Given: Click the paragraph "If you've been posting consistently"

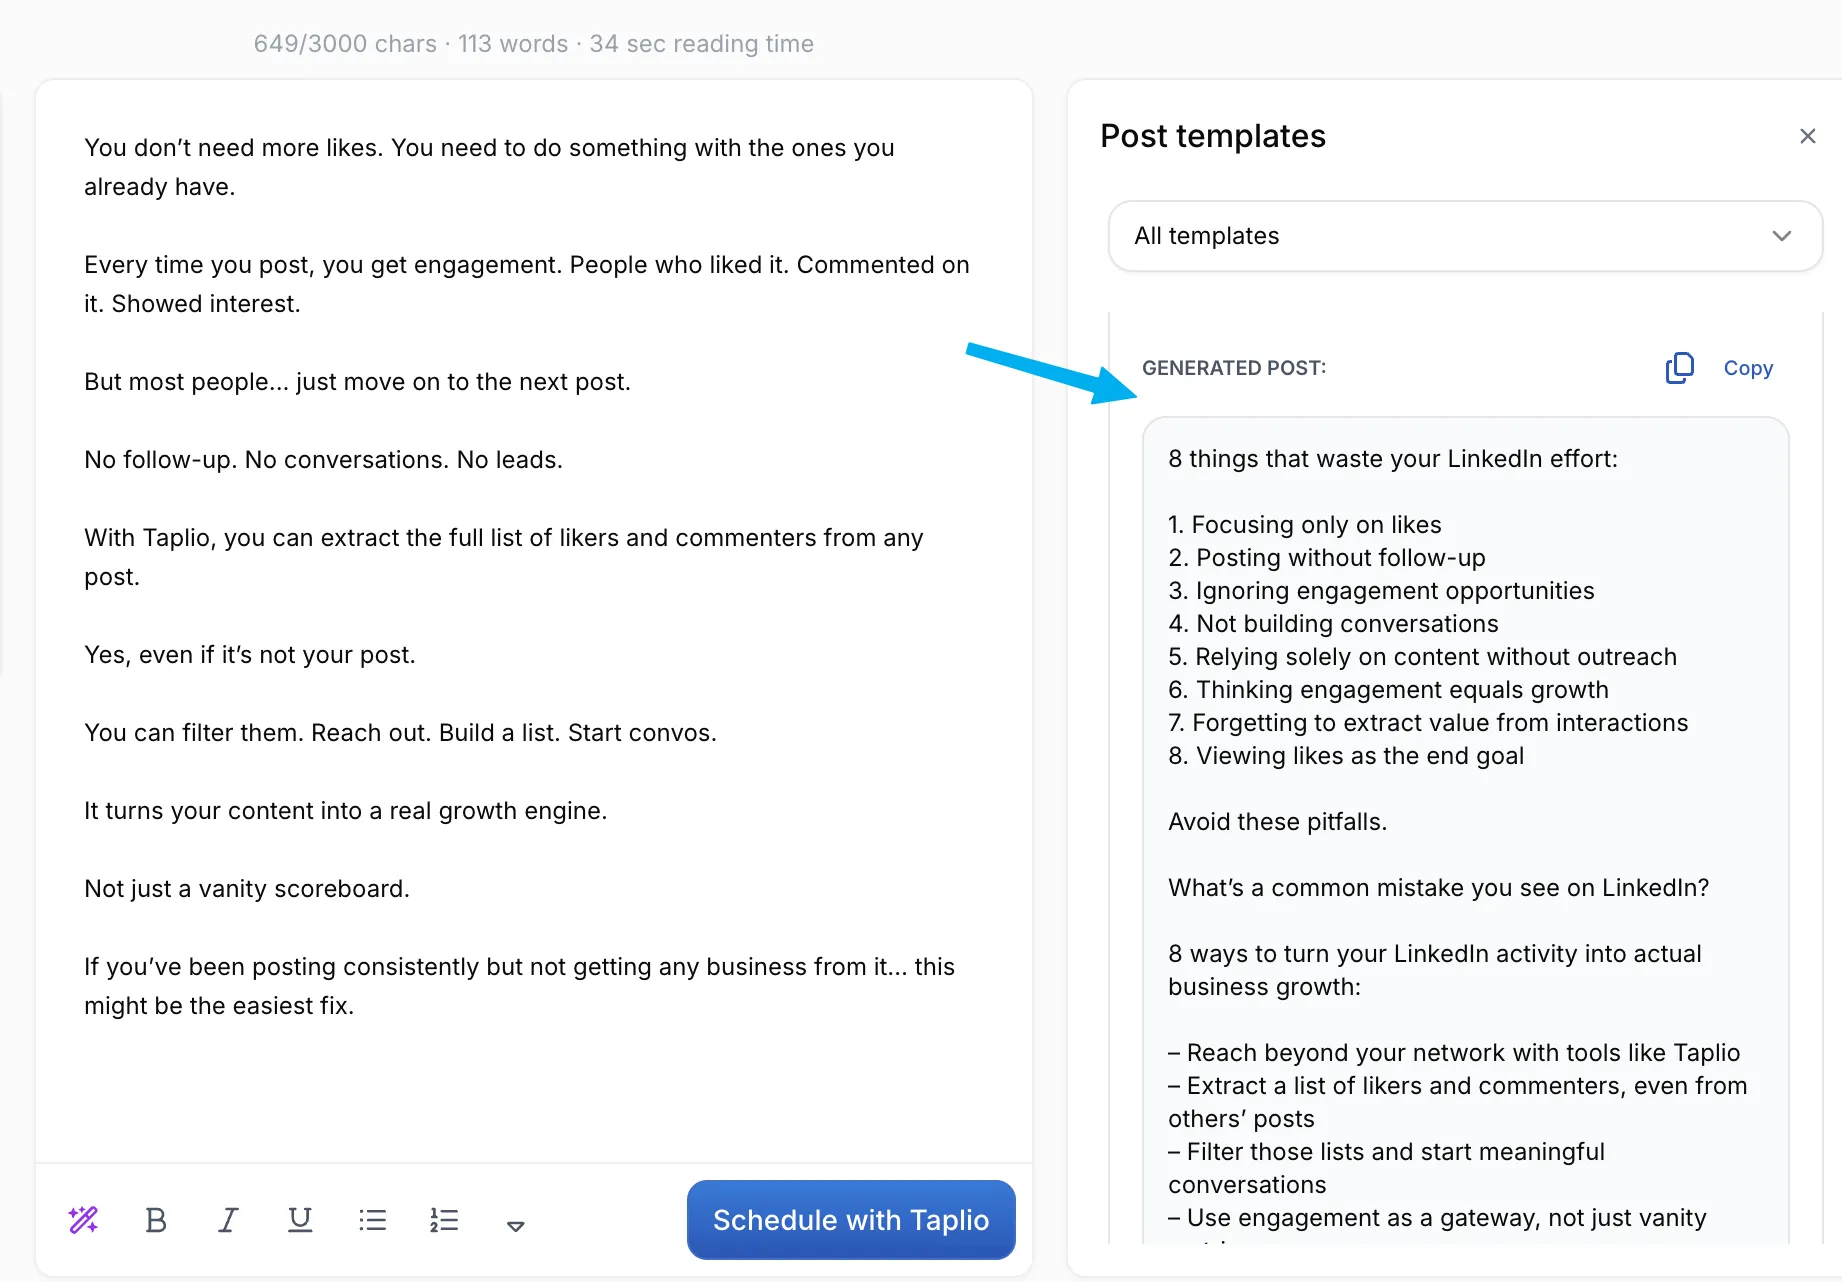Looking at the screenshot, I should pos(519,986).
